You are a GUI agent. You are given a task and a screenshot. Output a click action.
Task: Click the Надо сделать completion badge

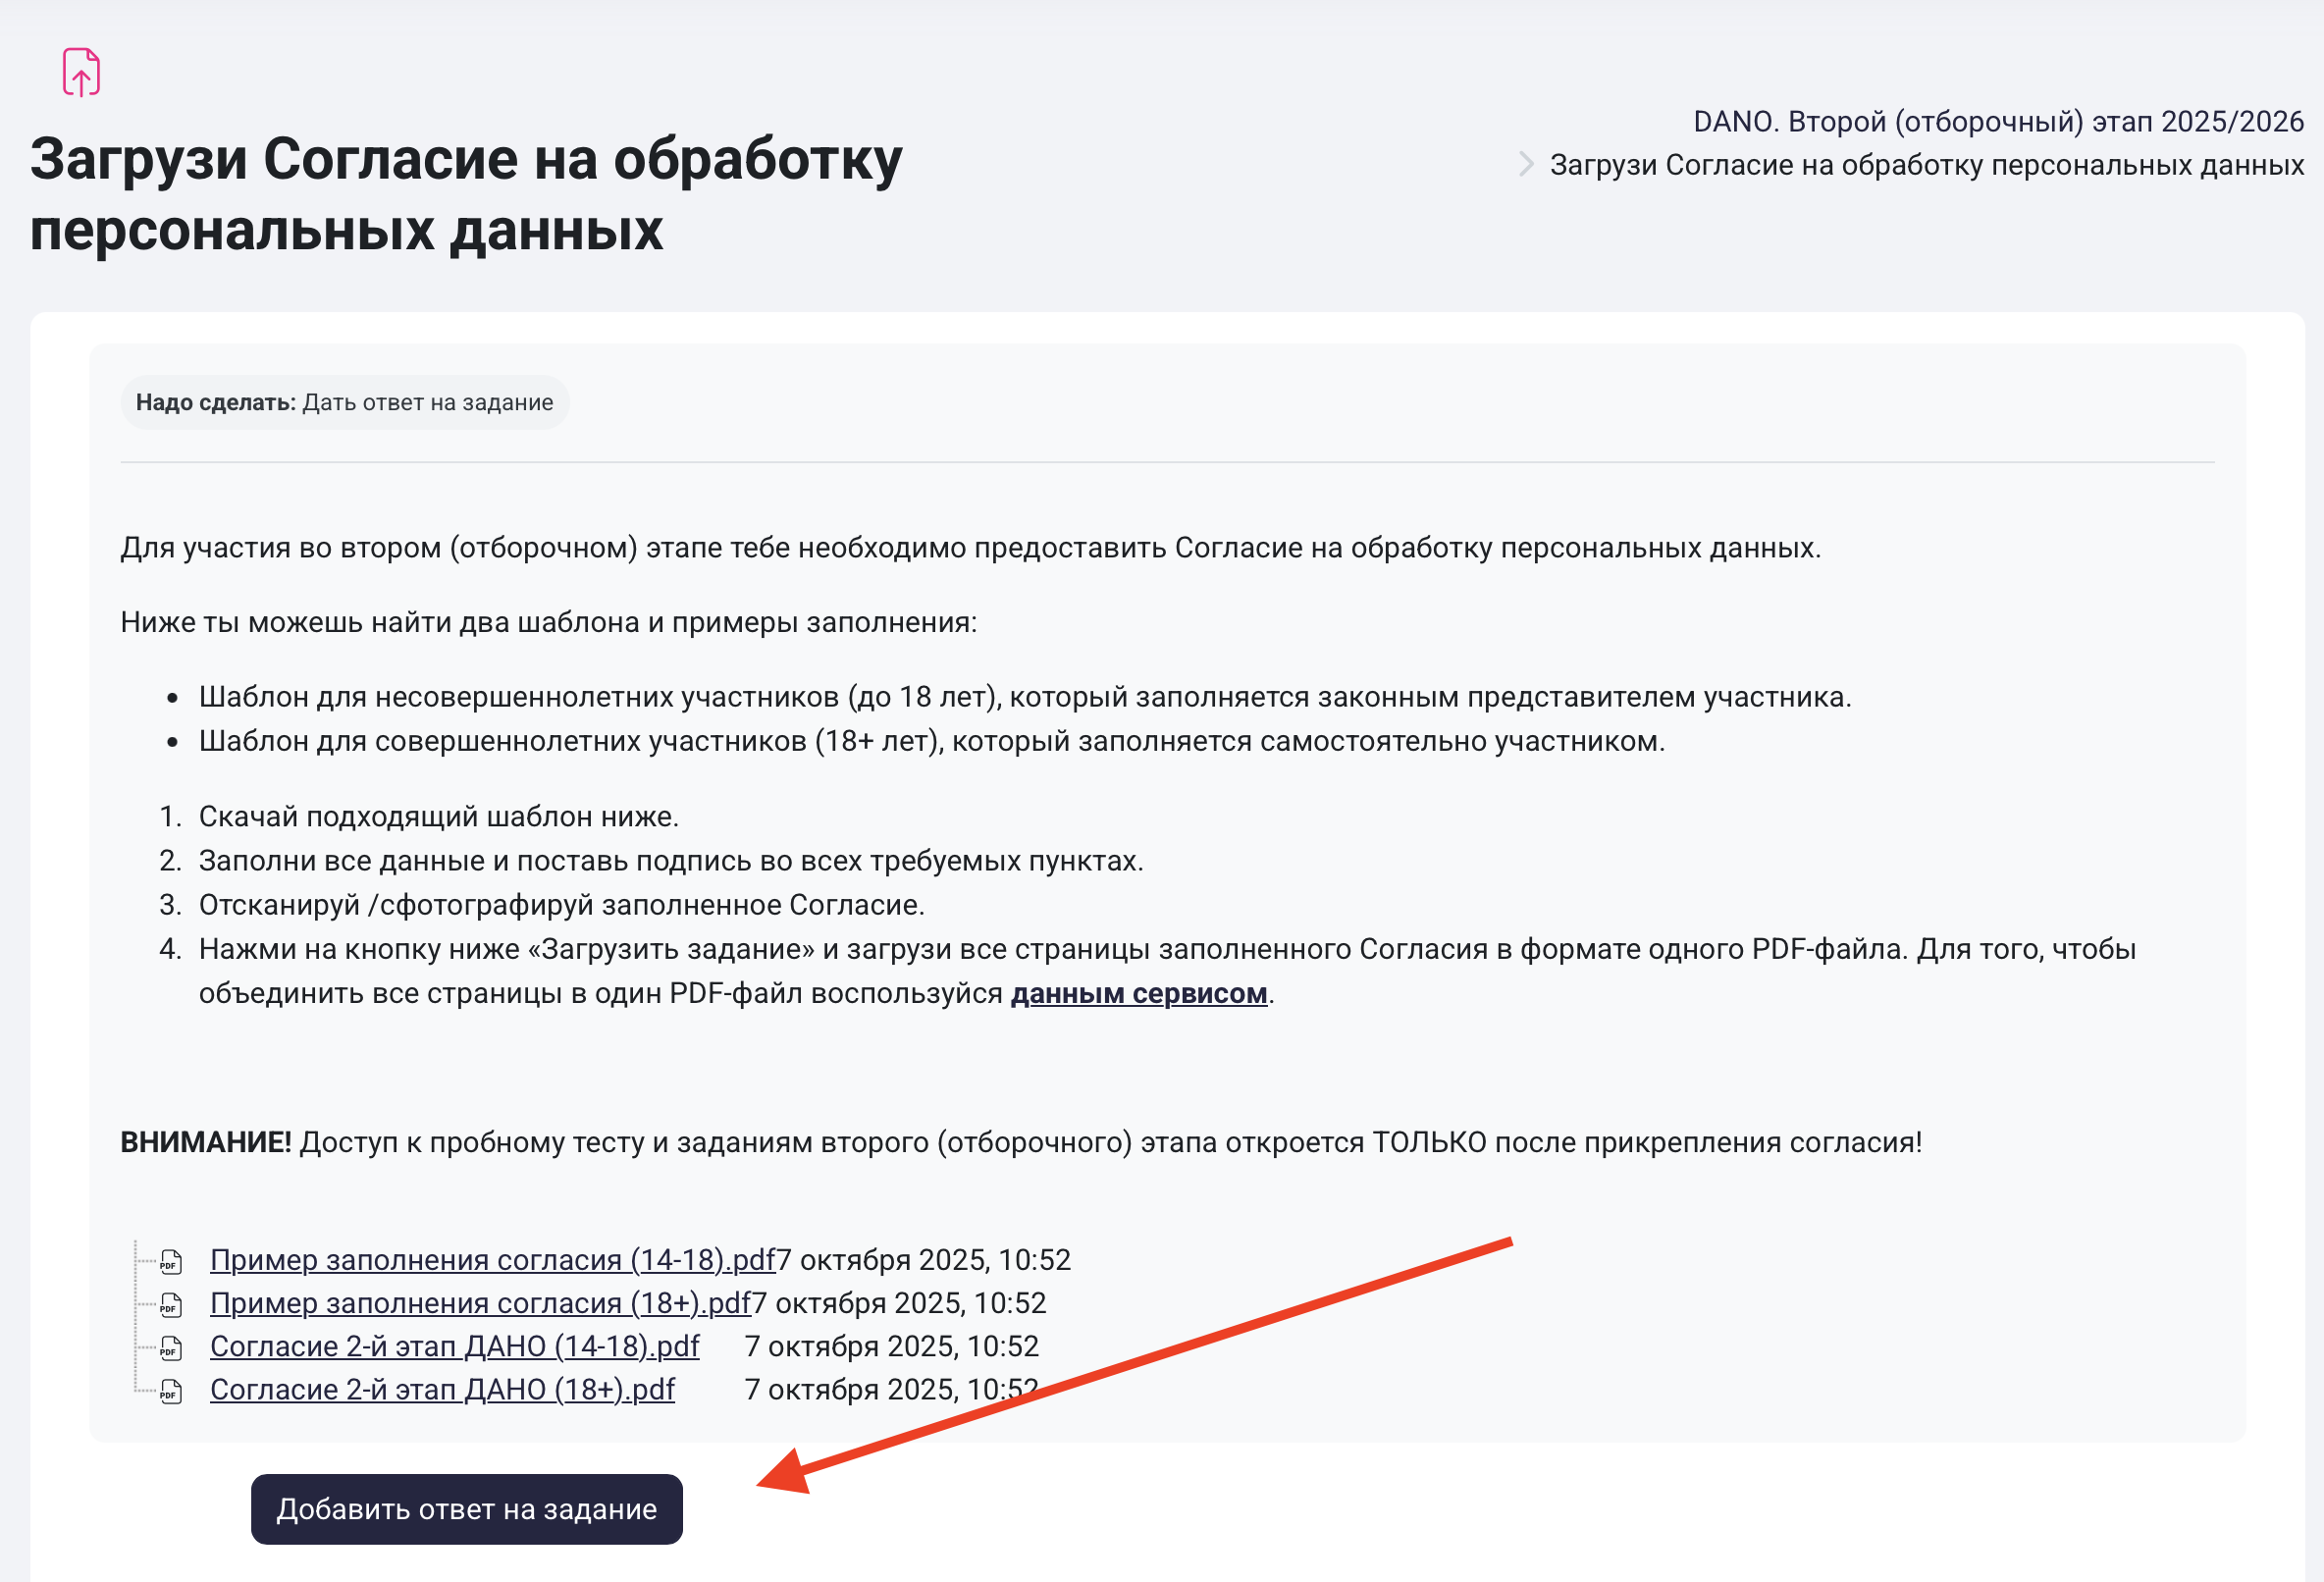(x=344, y=403)
